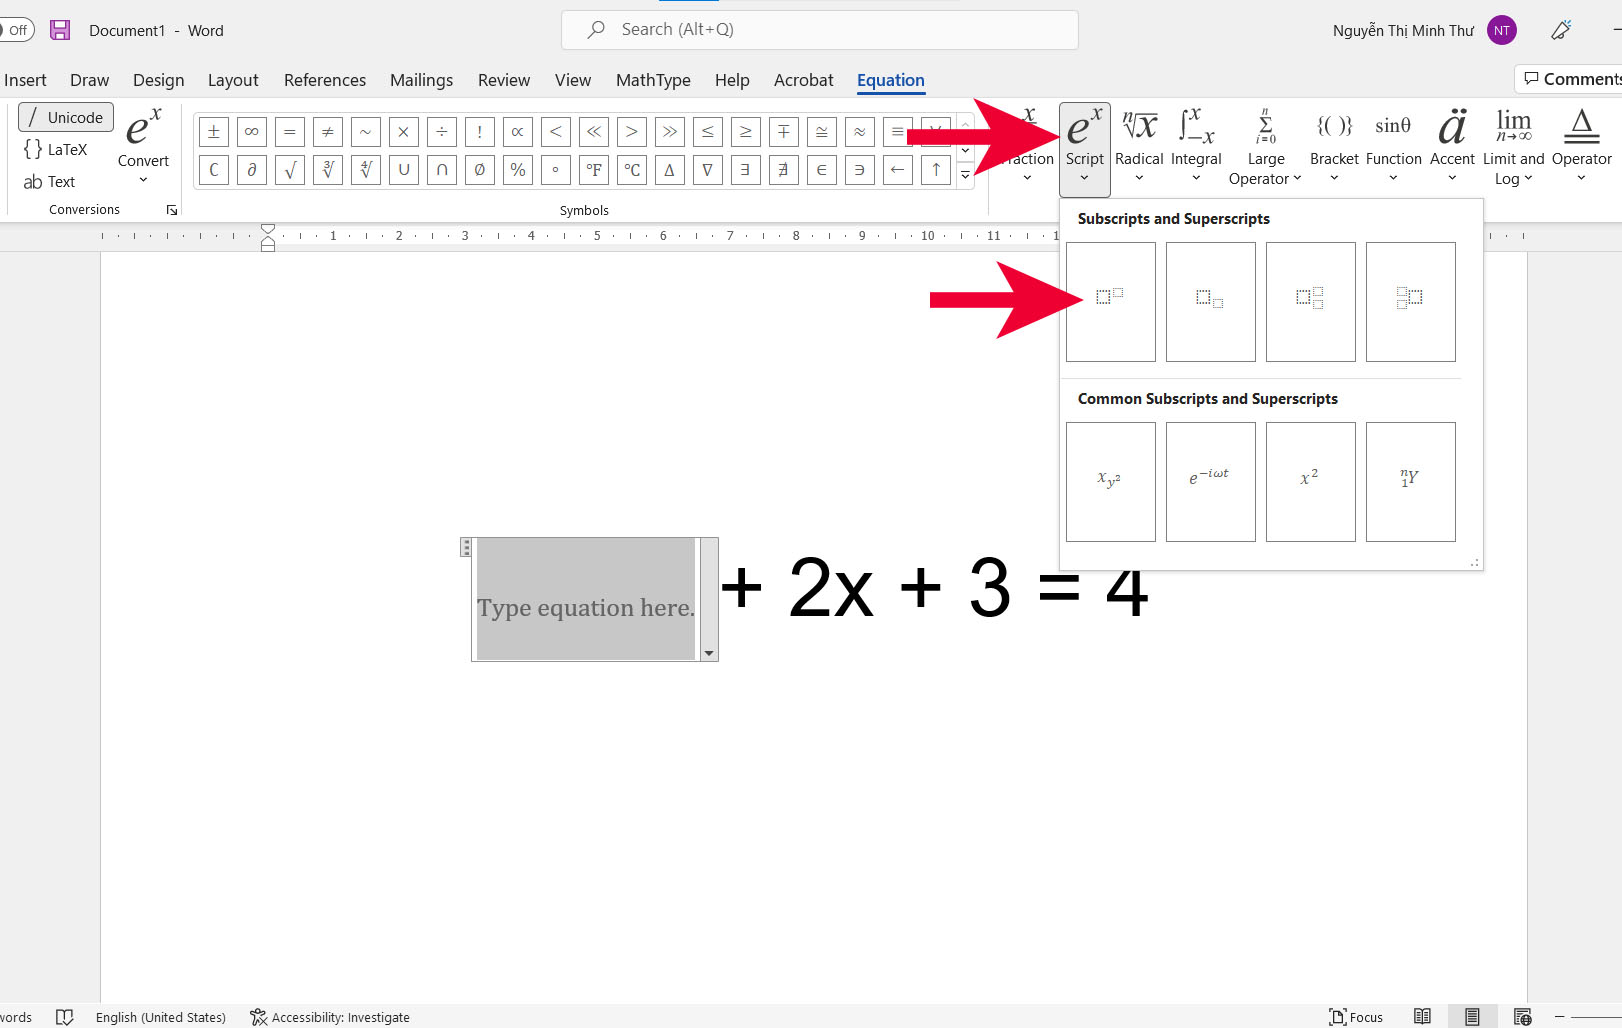Click the Save icon in title bar
This screenshot has height=1028, width=1622.
60,30
